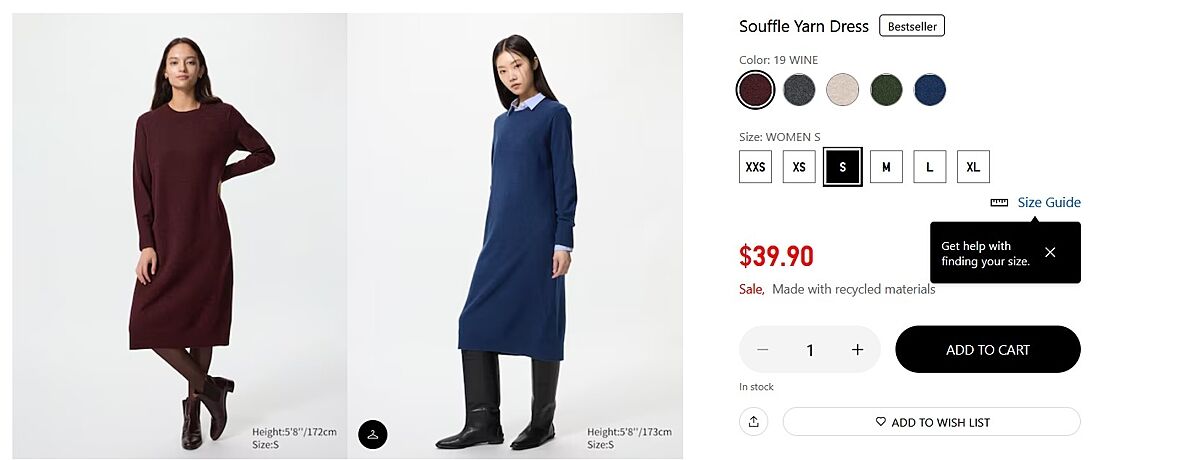
Task: Choose the blue color swatch
Action: 930,90
